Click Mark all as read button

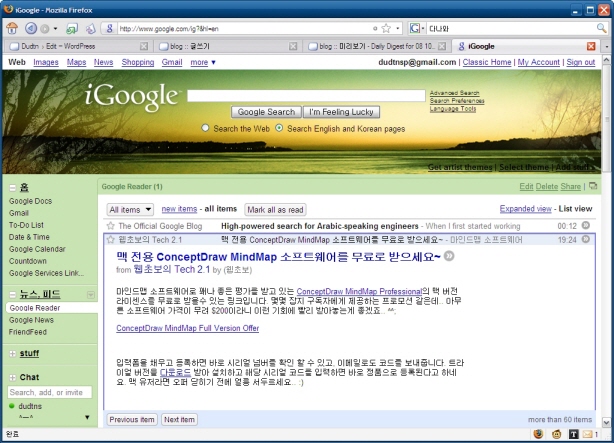(275, 210)
